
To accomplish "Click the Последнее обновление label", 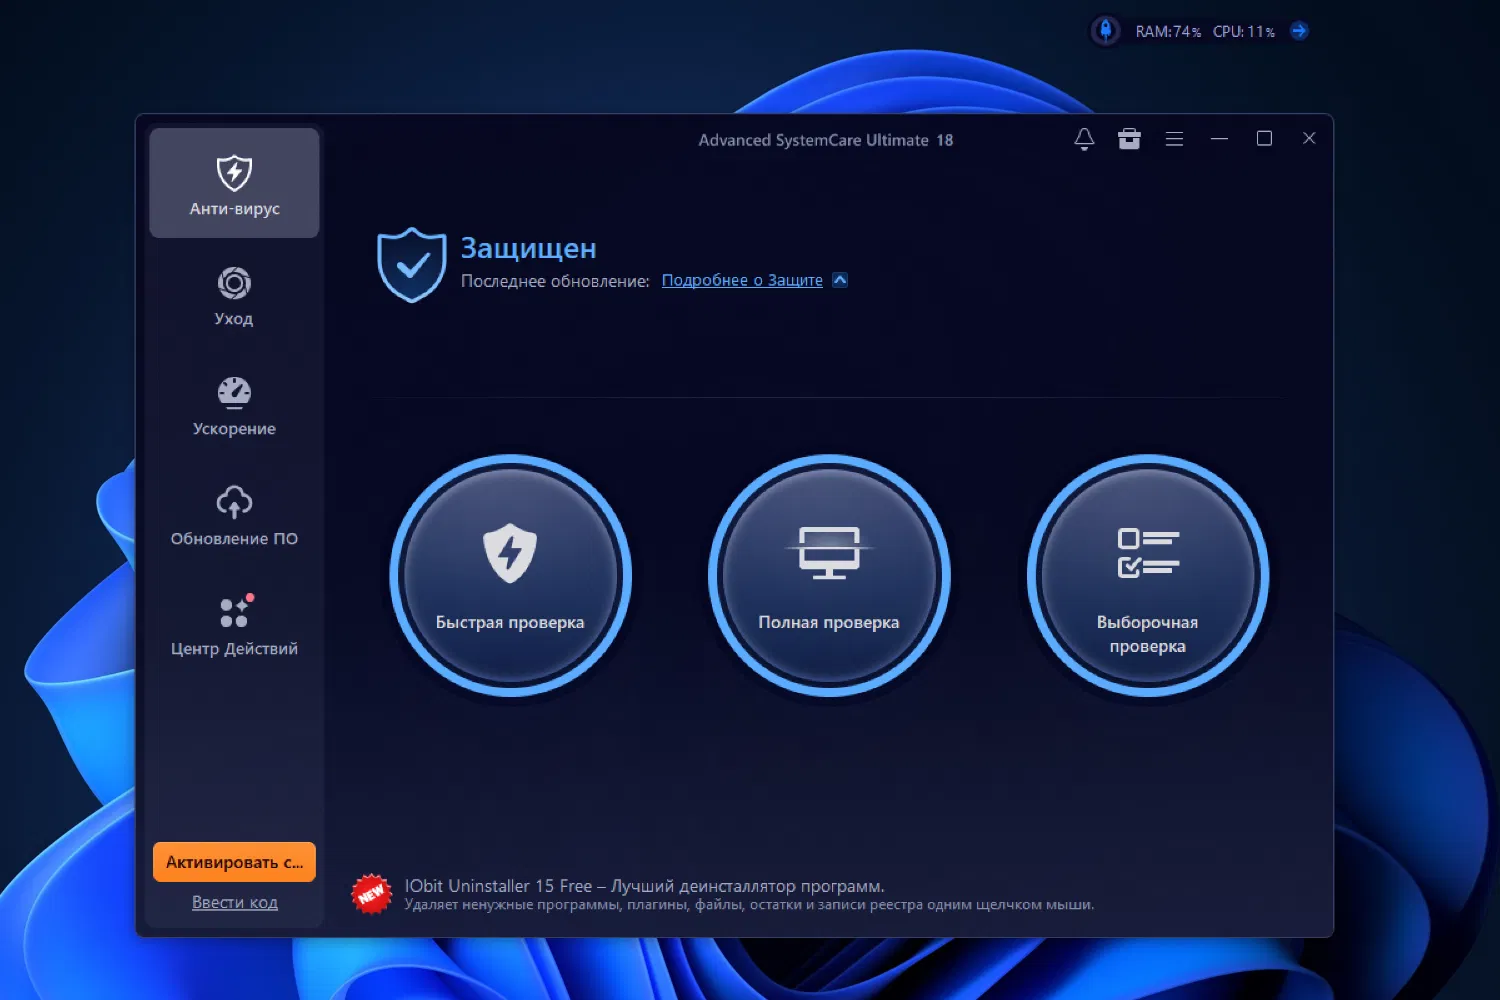I will [555, 281].
